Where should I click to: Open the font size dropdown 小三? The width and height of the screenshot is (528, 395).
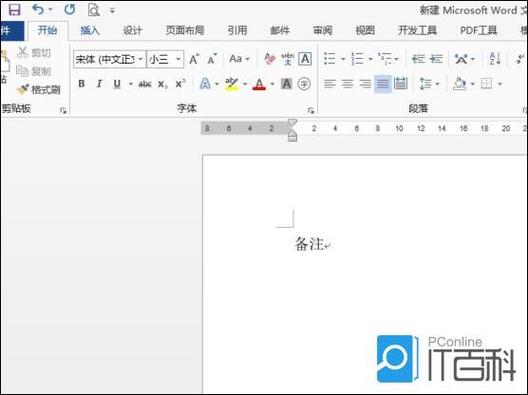(165, 60)
